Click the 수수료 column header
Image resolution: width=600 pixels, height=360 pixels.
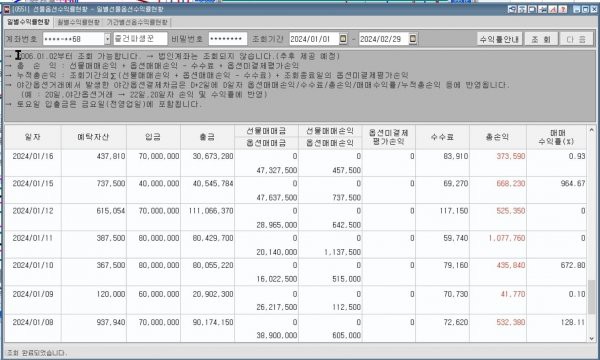(x=442, y=137)
